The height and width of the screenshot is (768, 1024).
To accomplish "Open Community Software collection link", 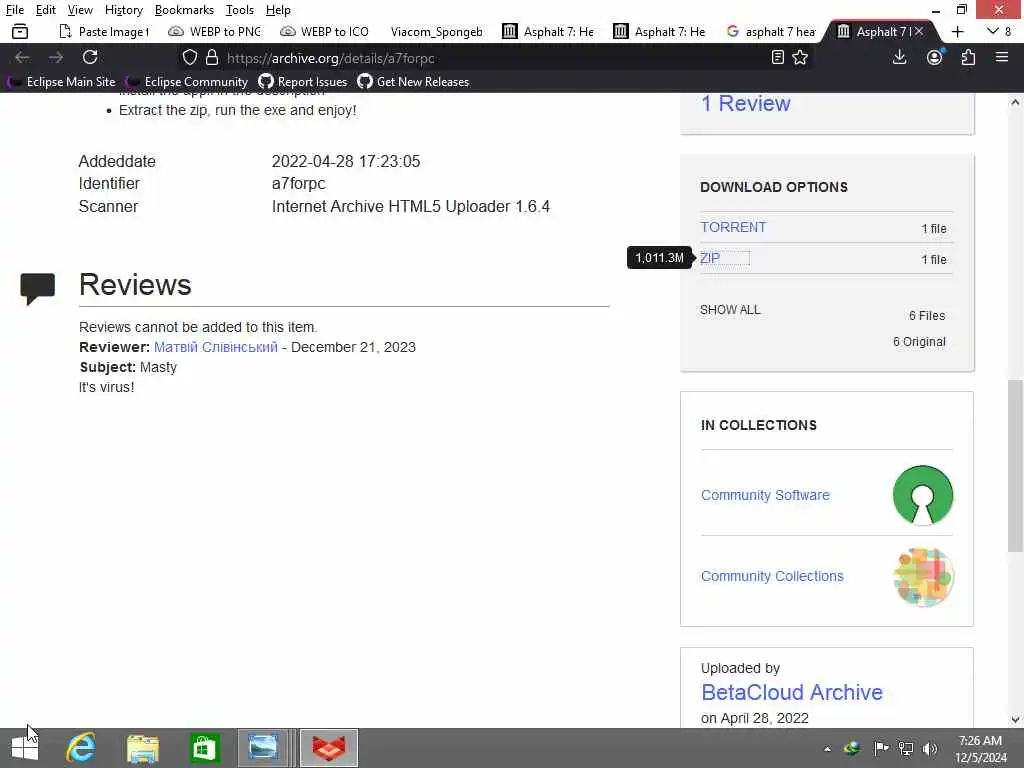I will (x=765, y=495).
